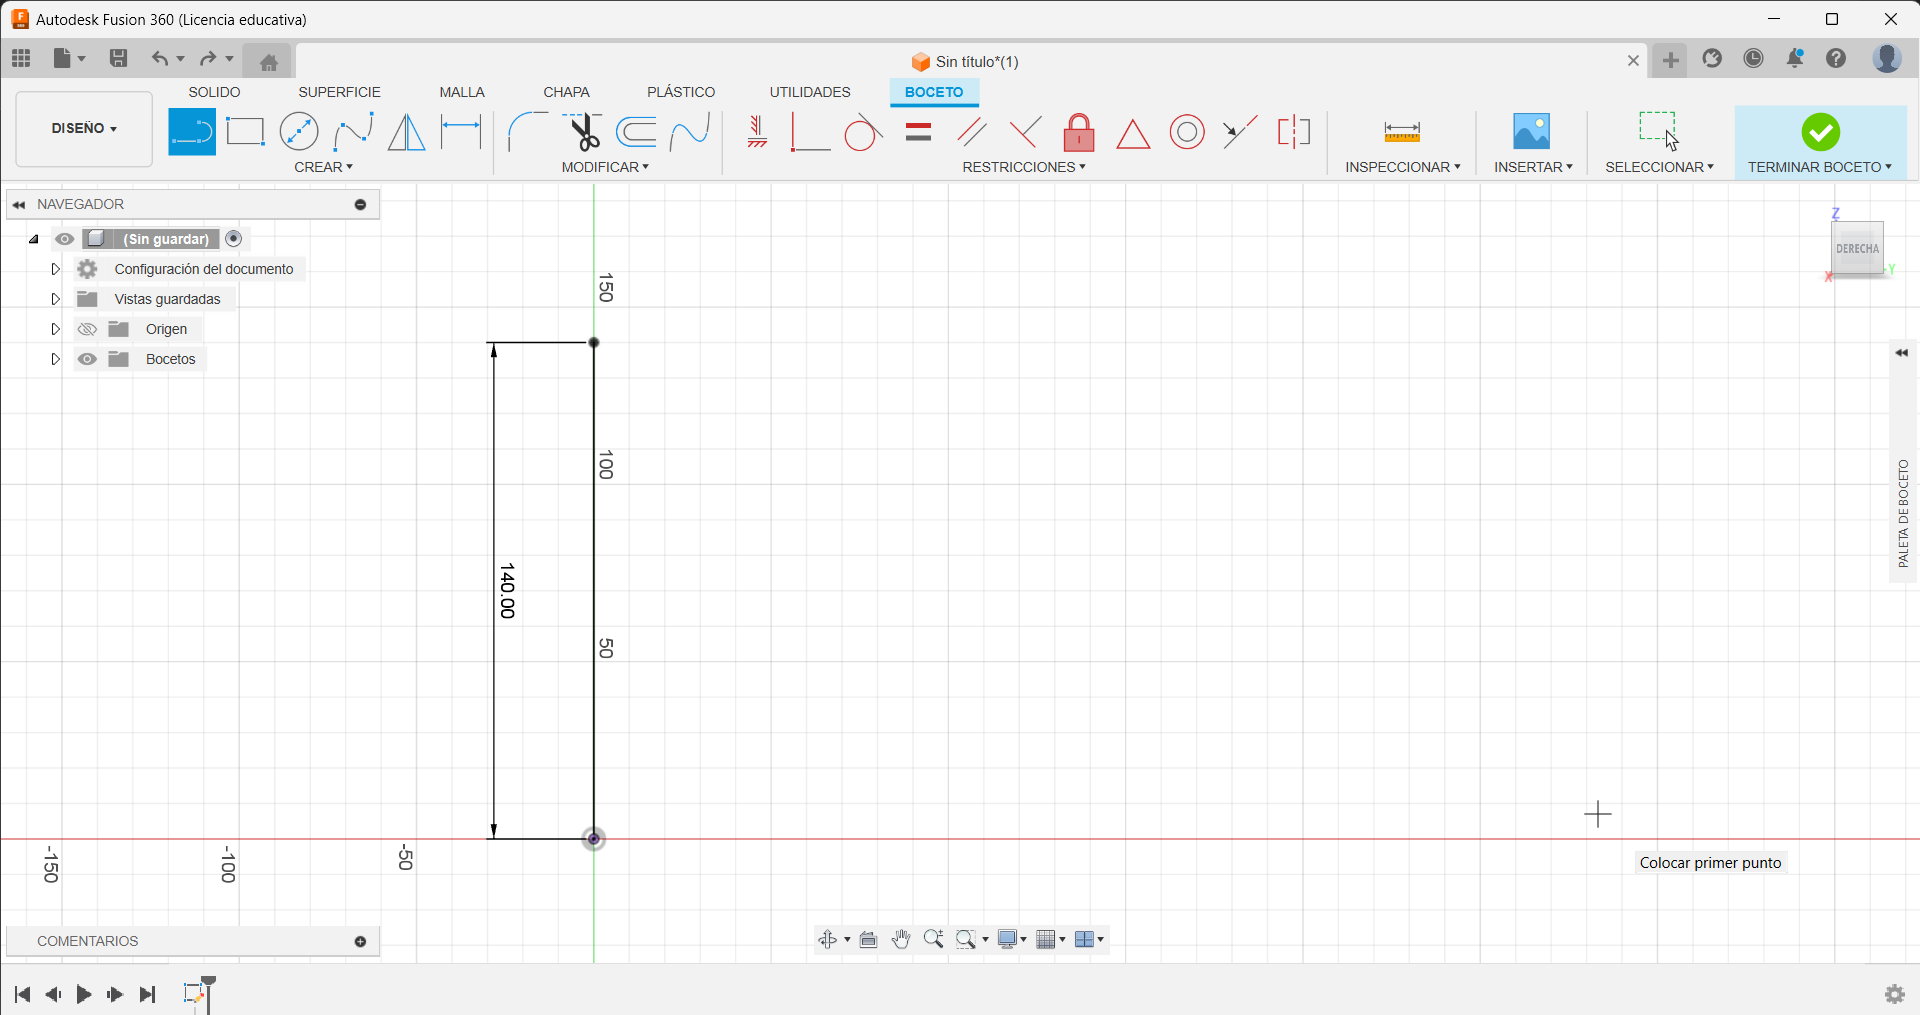Select the Fillet tool
This screenshot has height=1015, width=1920.
click(x=527, y=132)
